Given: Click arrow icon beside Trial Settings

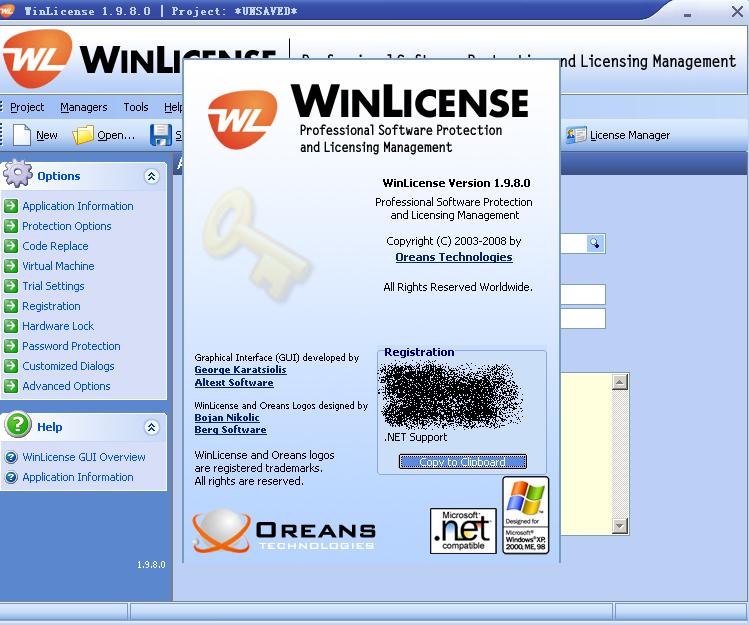Looking at the screenshot, I should click(11, 286).
